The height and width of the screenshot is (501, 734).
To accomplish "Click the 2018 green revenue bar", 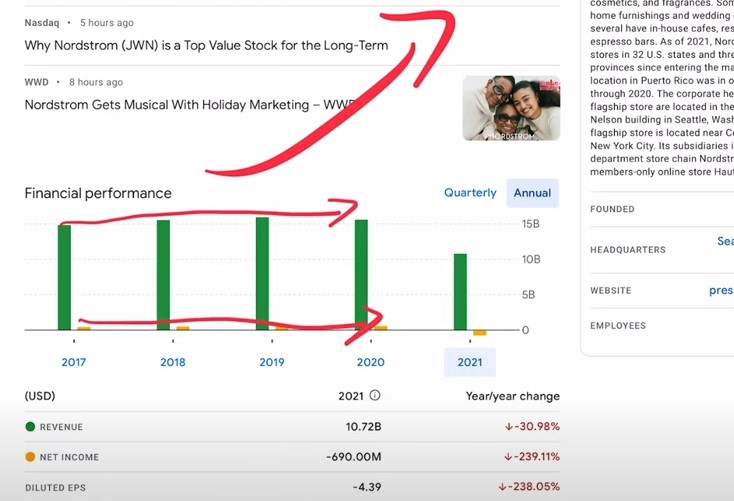I will pos(163,275).
